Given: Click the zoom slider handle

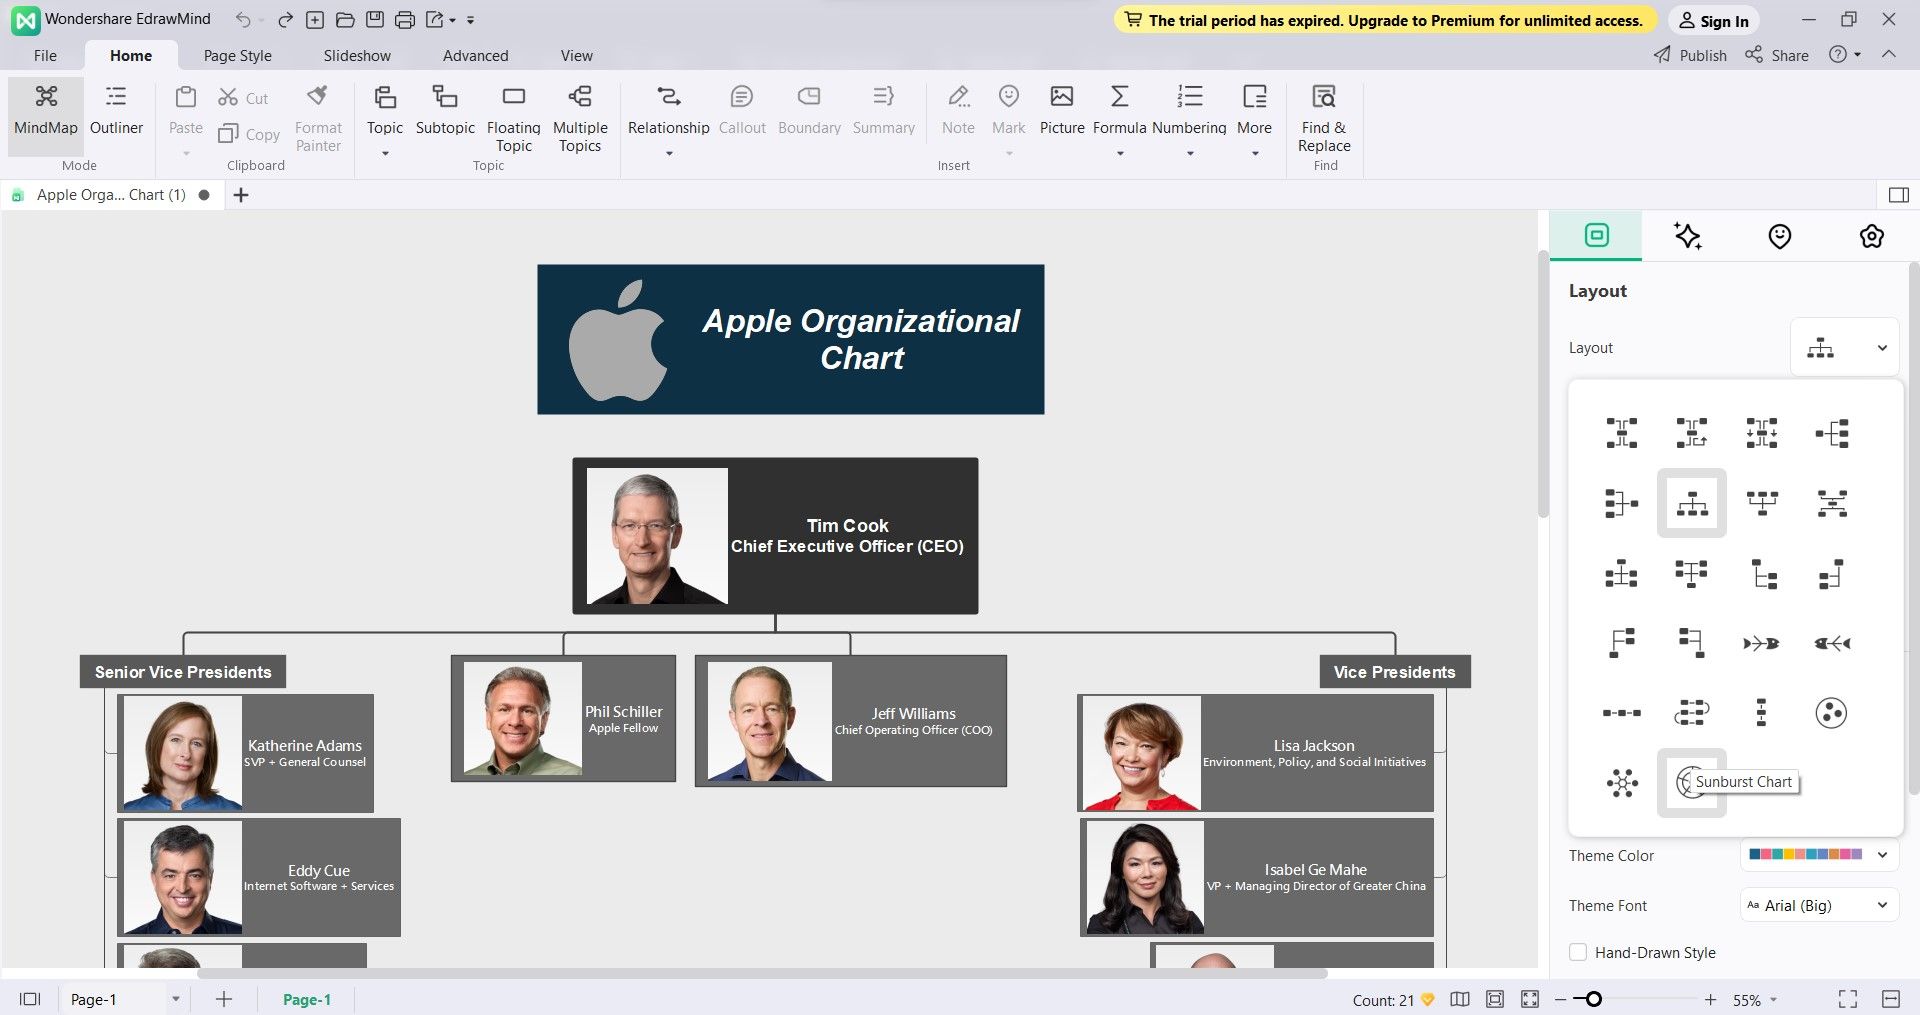Looking at the screenshot, I should coord(1594,999).
